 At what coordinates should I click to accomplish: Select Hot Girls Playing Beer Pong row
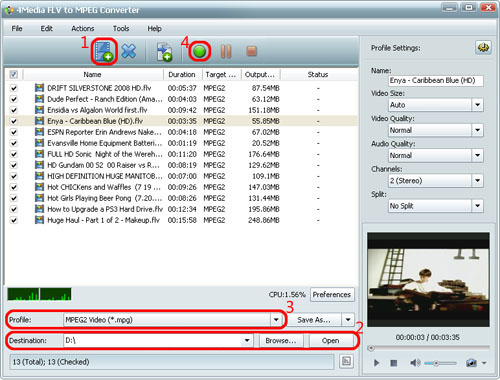(x=182, y=198)
